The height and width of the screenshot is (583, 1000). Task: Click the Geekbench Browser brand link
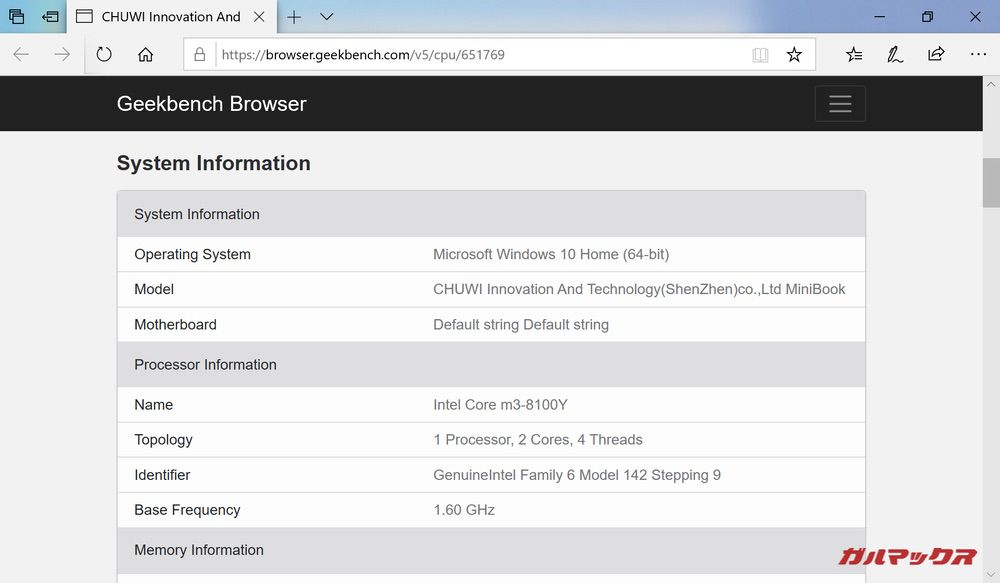(211, 104)
